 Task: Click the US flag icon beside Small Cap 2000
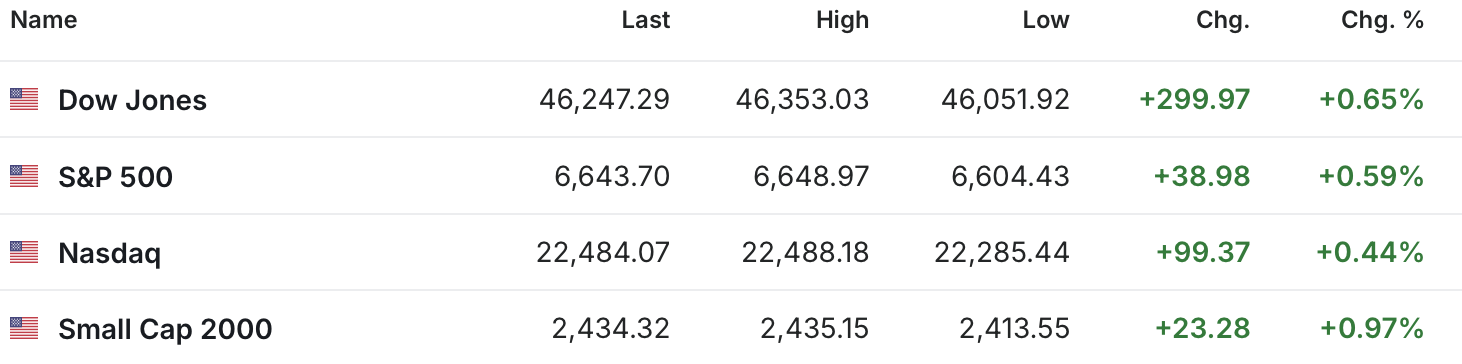click(x=24, y=328)
